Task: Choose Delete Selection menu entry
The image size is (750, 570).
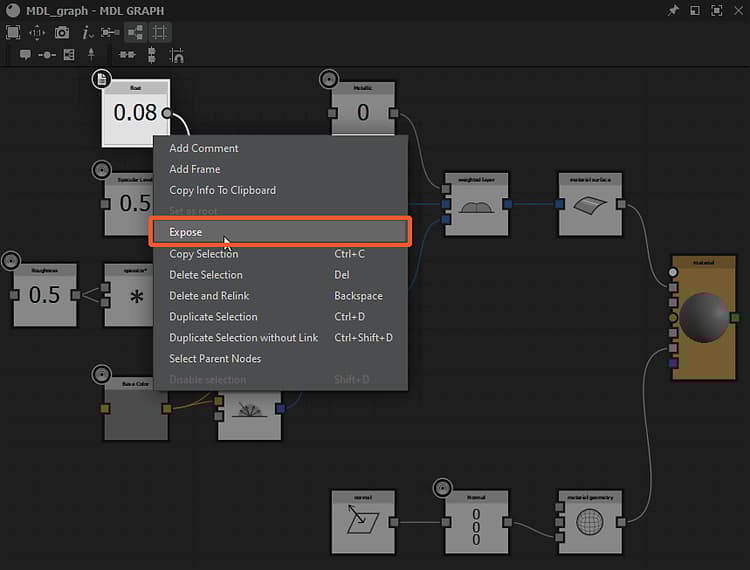Action: click(x=280, y=275)
